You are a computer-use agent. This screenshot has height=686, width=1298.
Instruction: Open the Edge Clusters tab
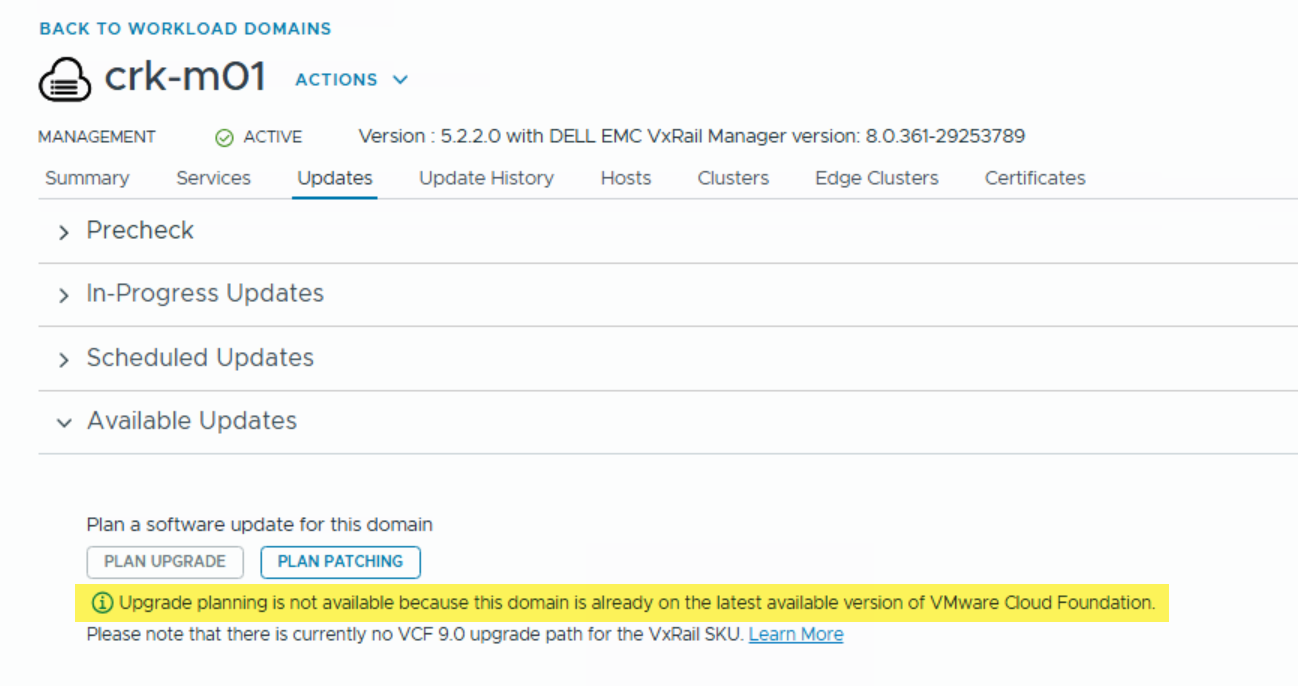pos(876,178)
